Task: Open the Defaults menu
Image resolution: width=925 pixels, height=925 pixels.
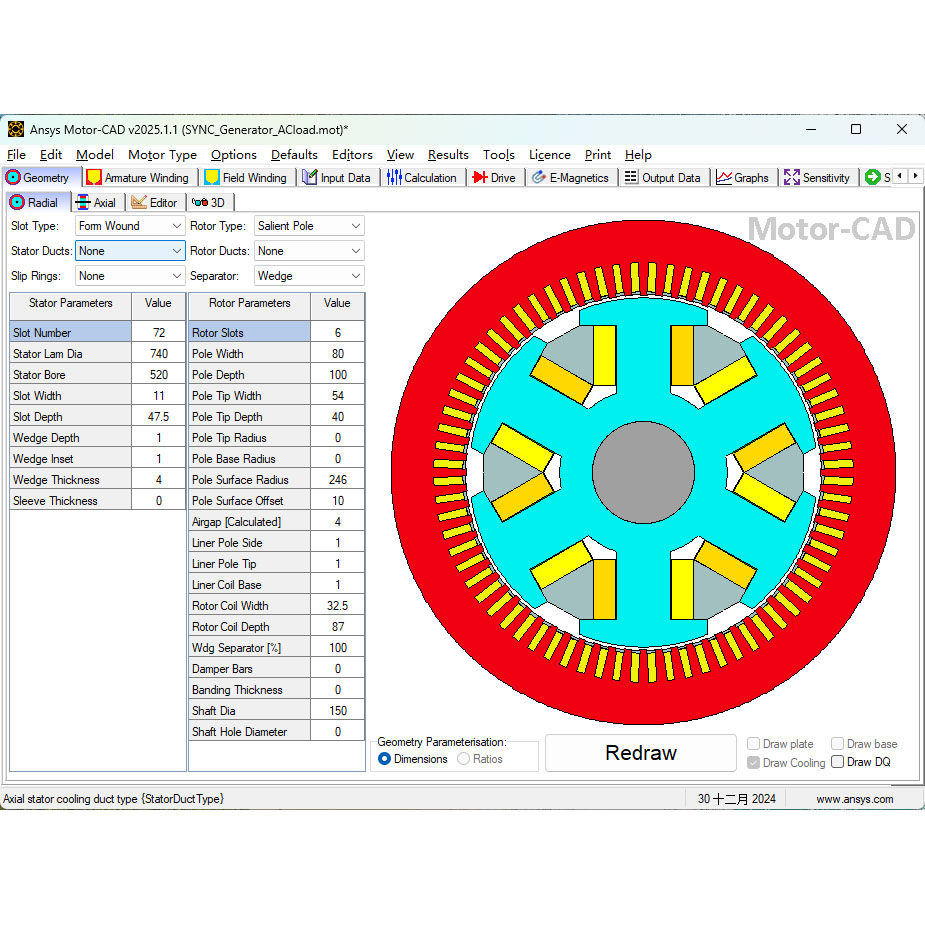Action: pyautogui.click(x=294, y=155)
